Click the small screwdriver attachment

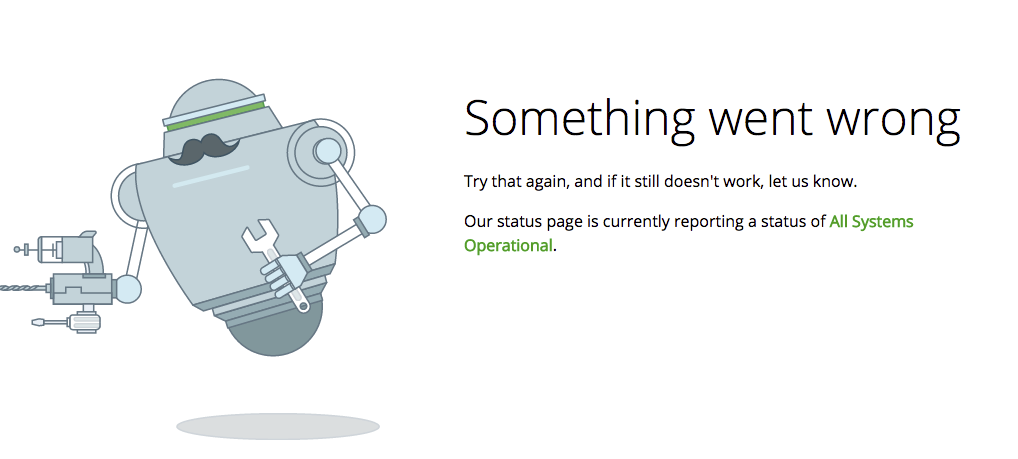(x=65, y=322)
